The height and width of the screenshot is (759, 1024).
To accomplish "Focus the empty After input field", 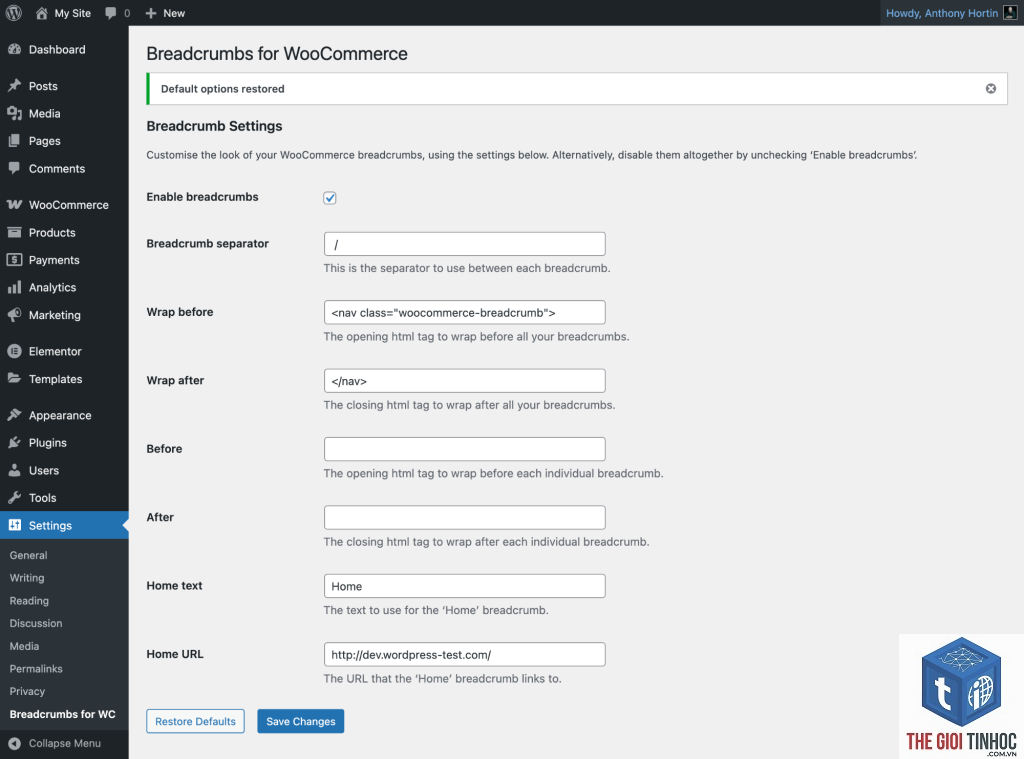I will 464,517.
